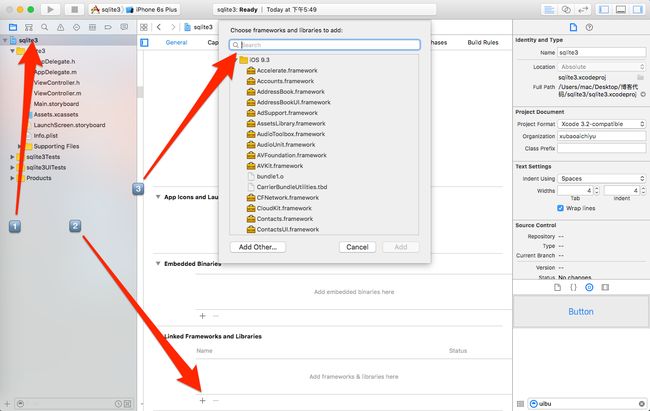This screenshot has height=411, width=650.
Task: Open the Issue navigator warning icon
Action: point(61,27)
